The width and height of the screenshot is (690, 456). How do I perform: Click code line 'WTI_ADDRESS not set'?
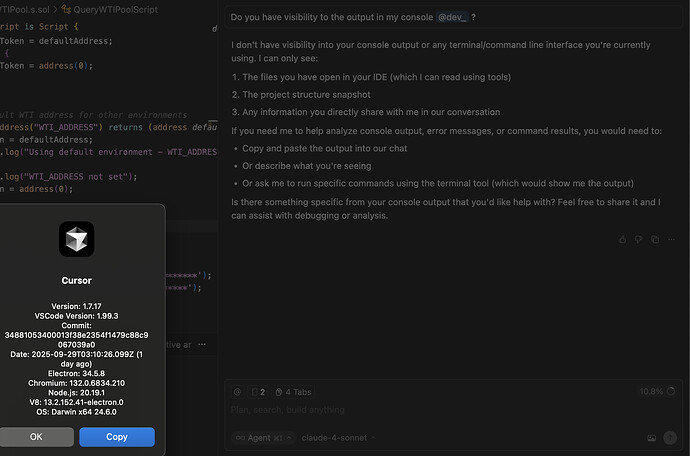69,177
